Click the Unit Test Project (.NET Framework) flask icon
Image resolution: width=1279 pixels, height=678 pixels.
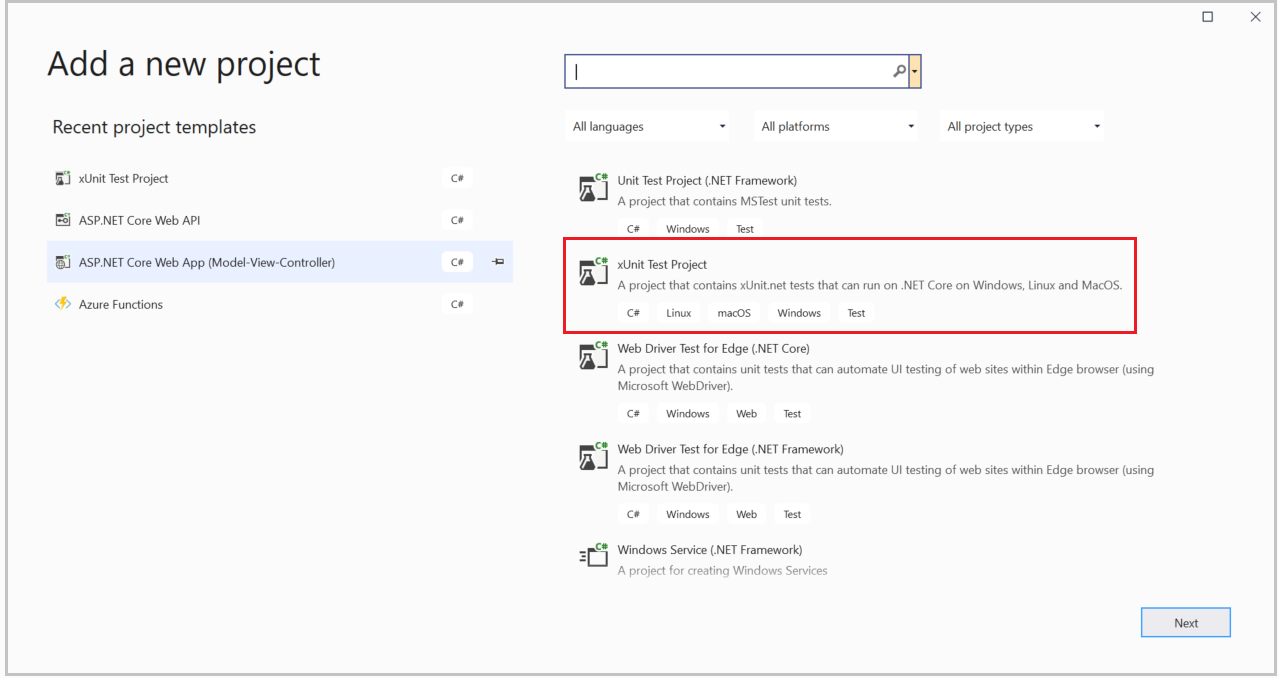click(594, 188)
